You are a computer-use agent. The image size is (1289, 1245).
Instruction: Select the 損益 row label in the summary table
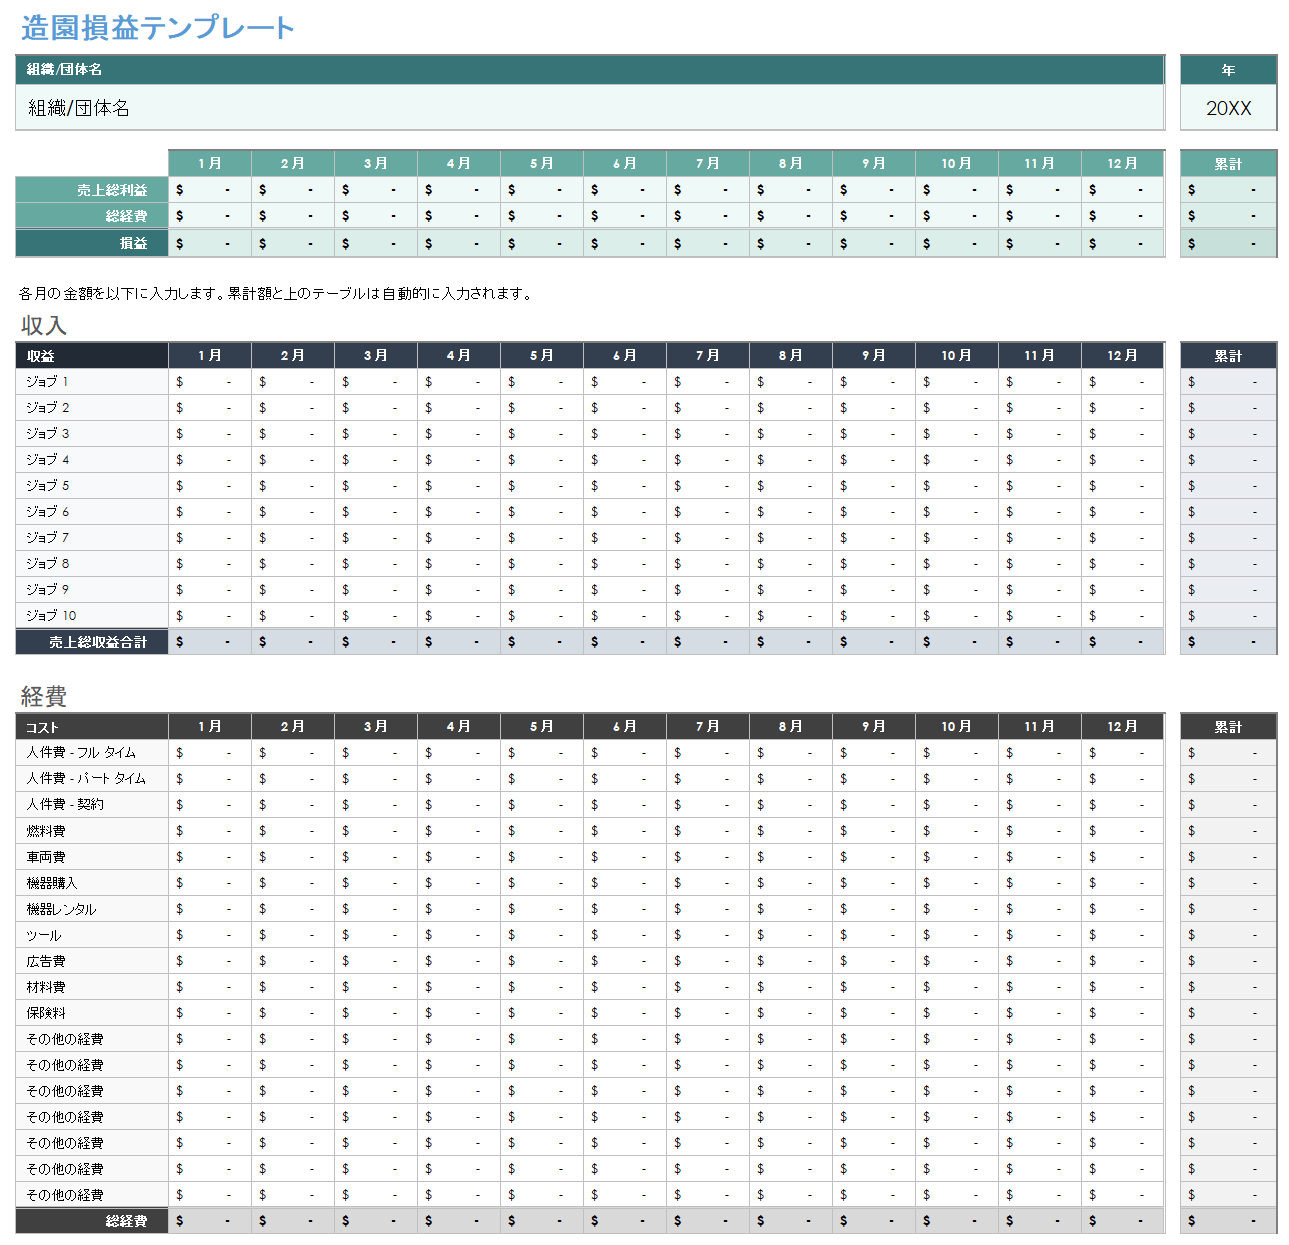(92, 243)
